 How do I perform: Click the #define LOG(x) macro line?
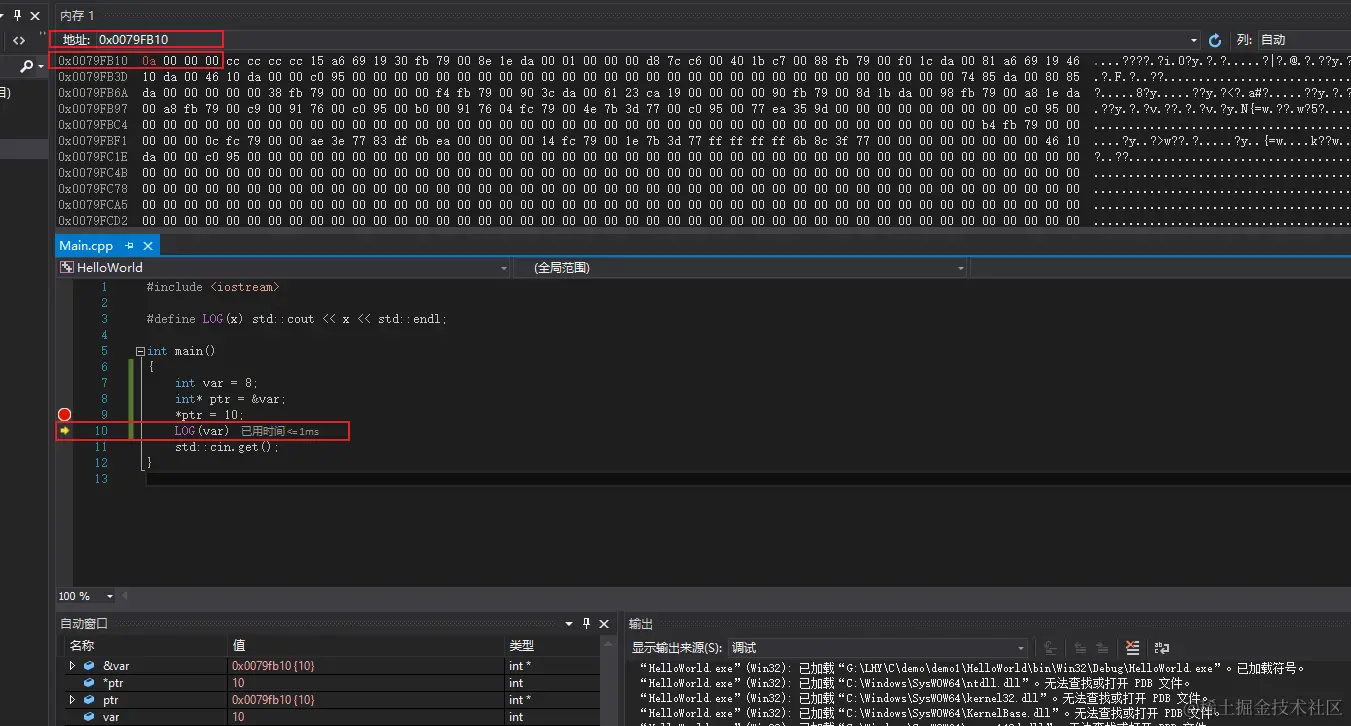click(297, 319)
